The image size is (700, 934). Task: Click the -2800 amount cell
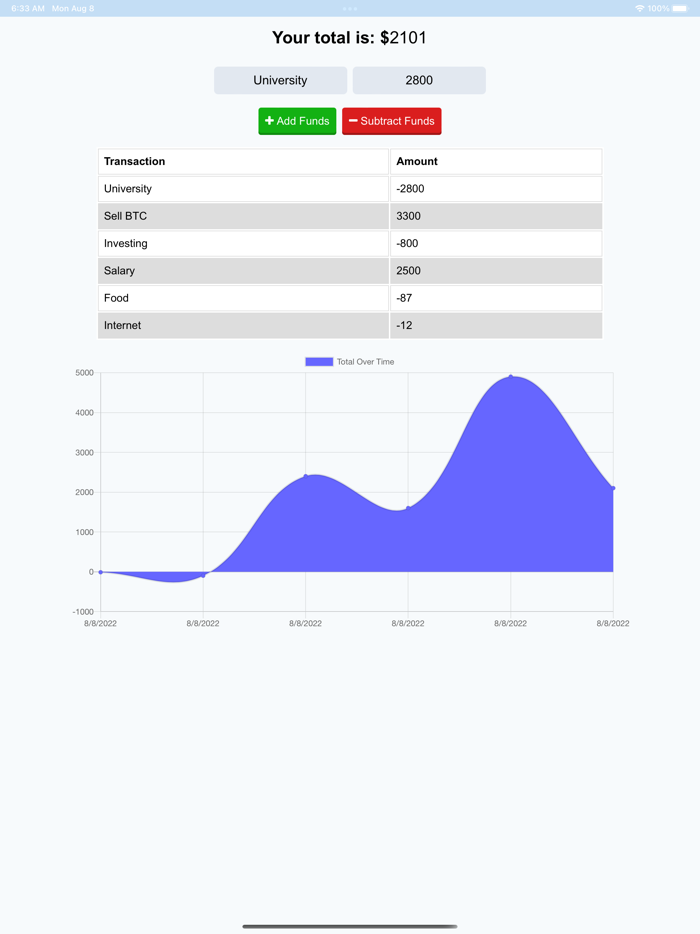(x=496, y=189)
